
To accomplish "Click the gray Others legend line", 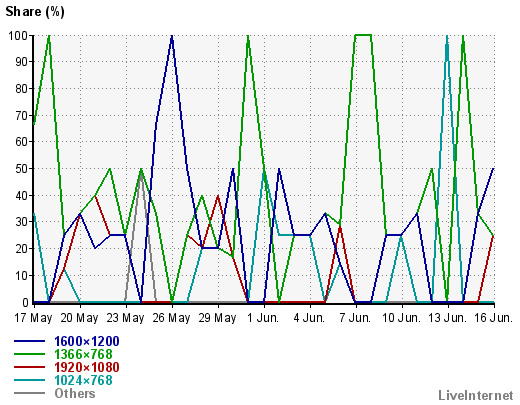I will coord(29,393).
